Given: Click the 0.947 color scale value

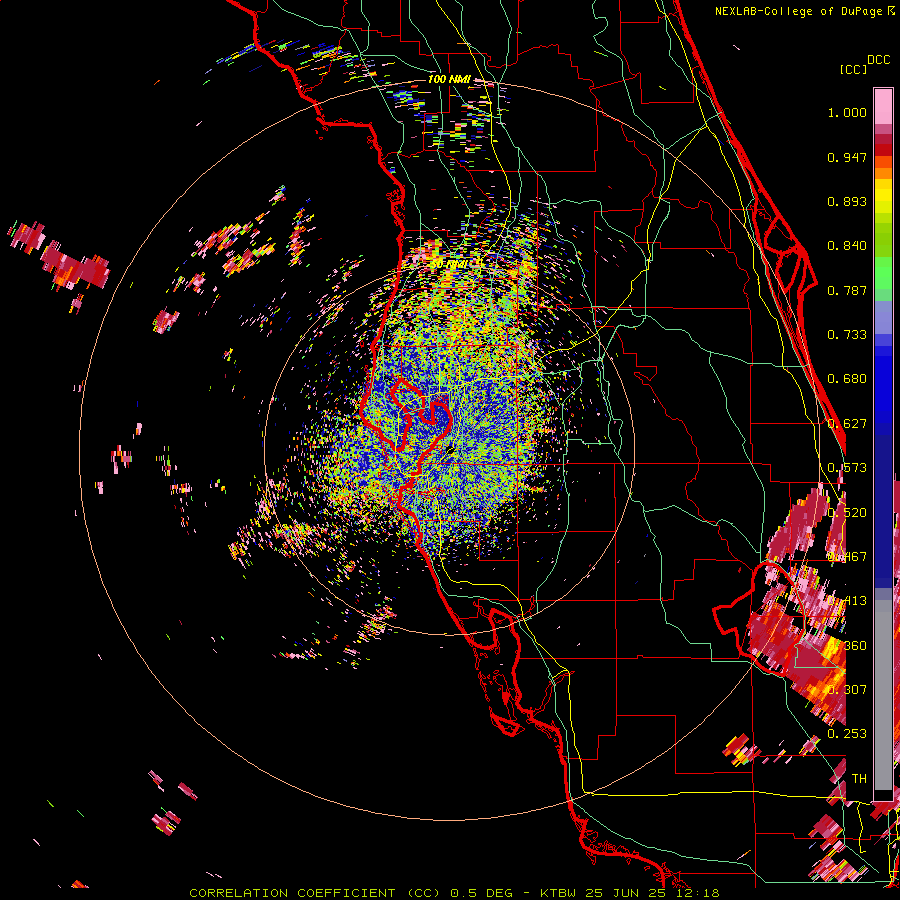Looking at the screenshot, I should click(847, 157).
